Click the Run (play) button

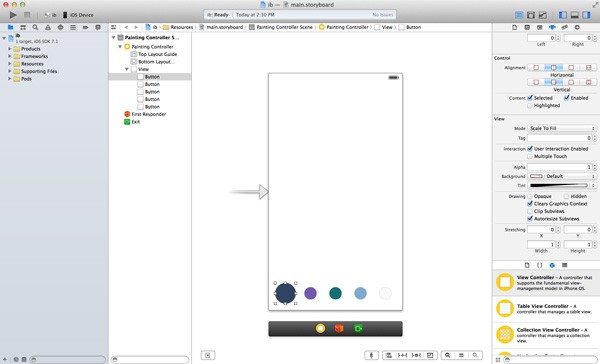coord(13,15)
